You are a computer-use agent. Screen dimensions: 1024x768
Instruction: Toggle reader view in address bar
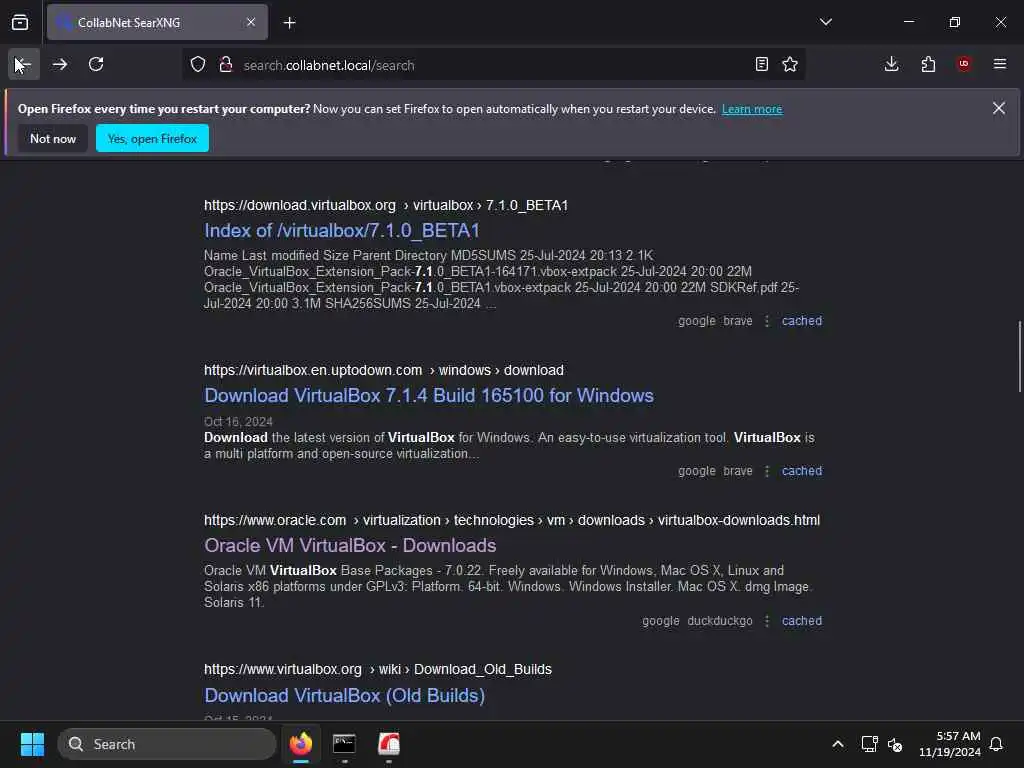pyautogui.click(x=761, y=64)
